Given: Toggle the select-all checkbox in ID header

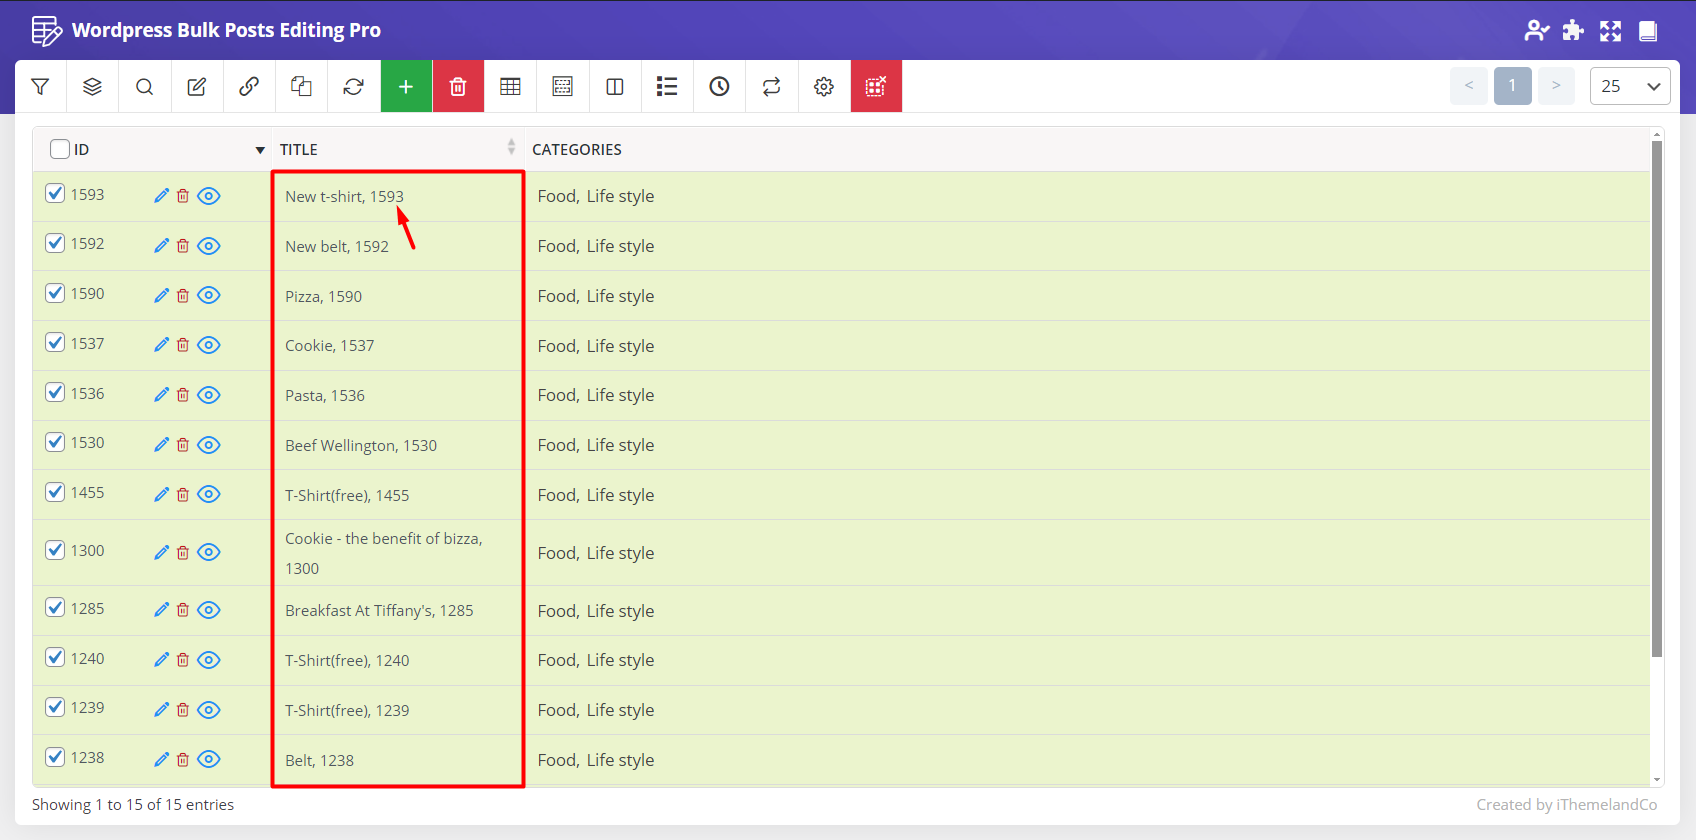Looking at the screenshot, I should tap(60, 149).
